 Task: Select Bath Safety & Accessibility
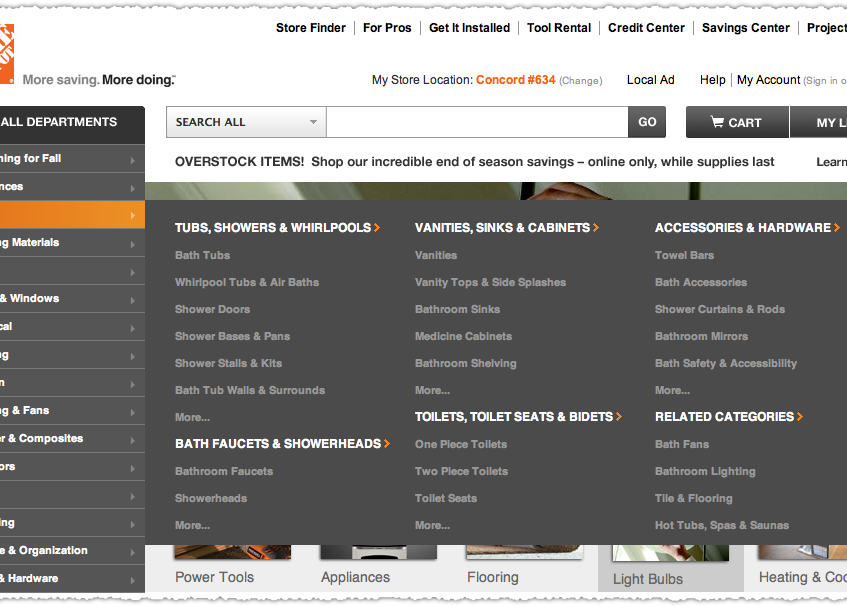coord(726,363)
